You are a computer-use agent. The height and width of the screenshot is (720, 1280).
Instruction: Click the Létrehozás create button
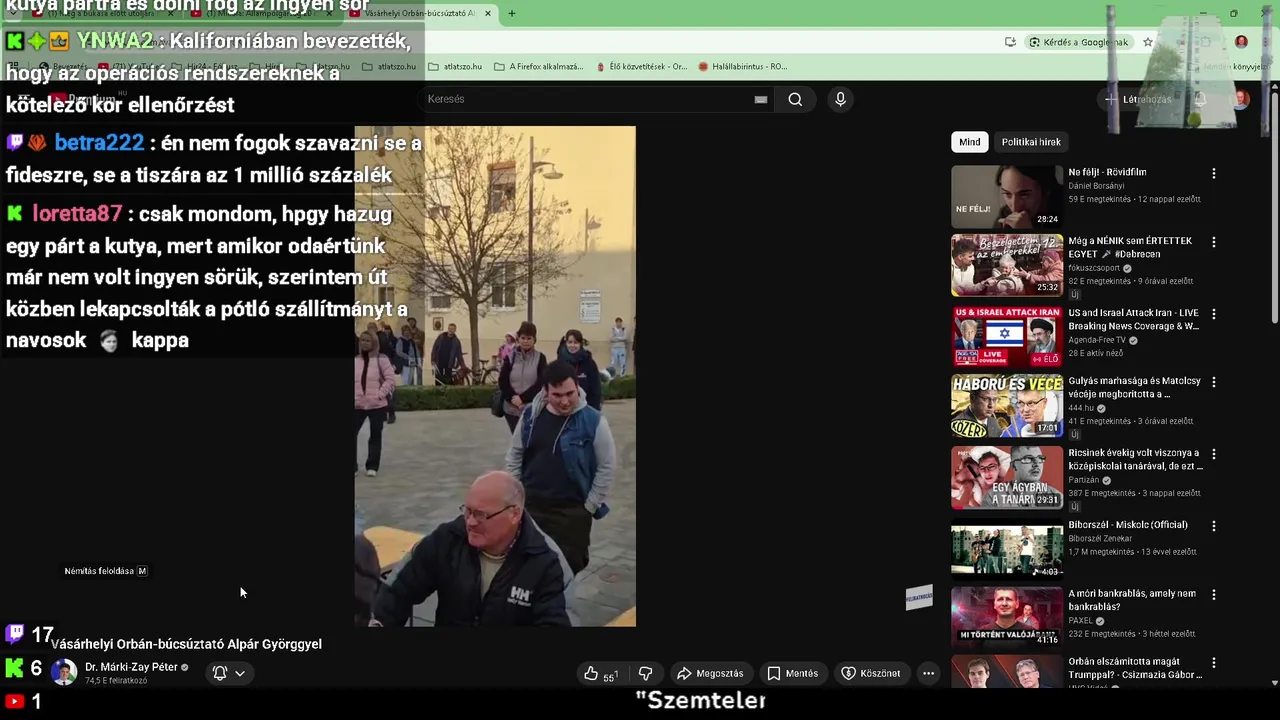click(1138, 99)
